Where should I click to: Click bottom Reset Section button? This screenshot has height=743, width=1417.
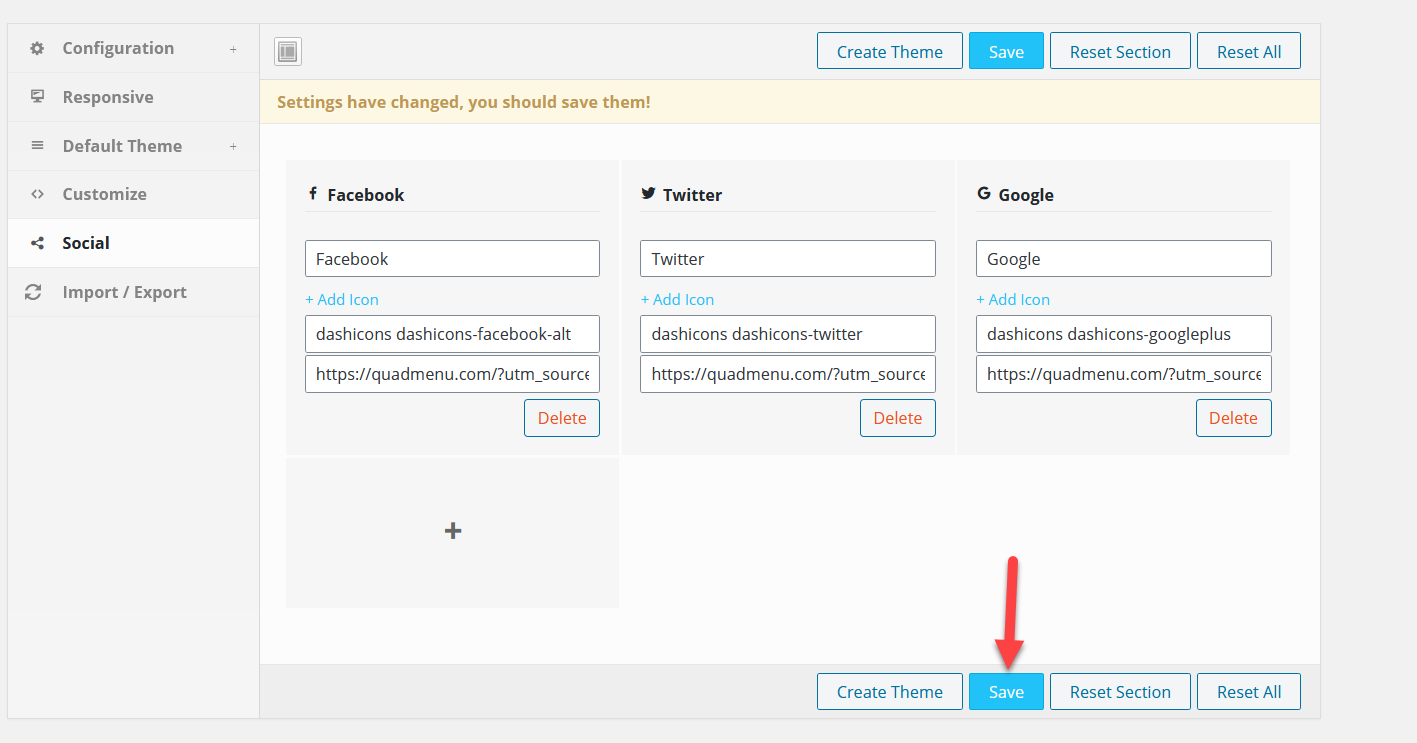[x=1120, y=691]
